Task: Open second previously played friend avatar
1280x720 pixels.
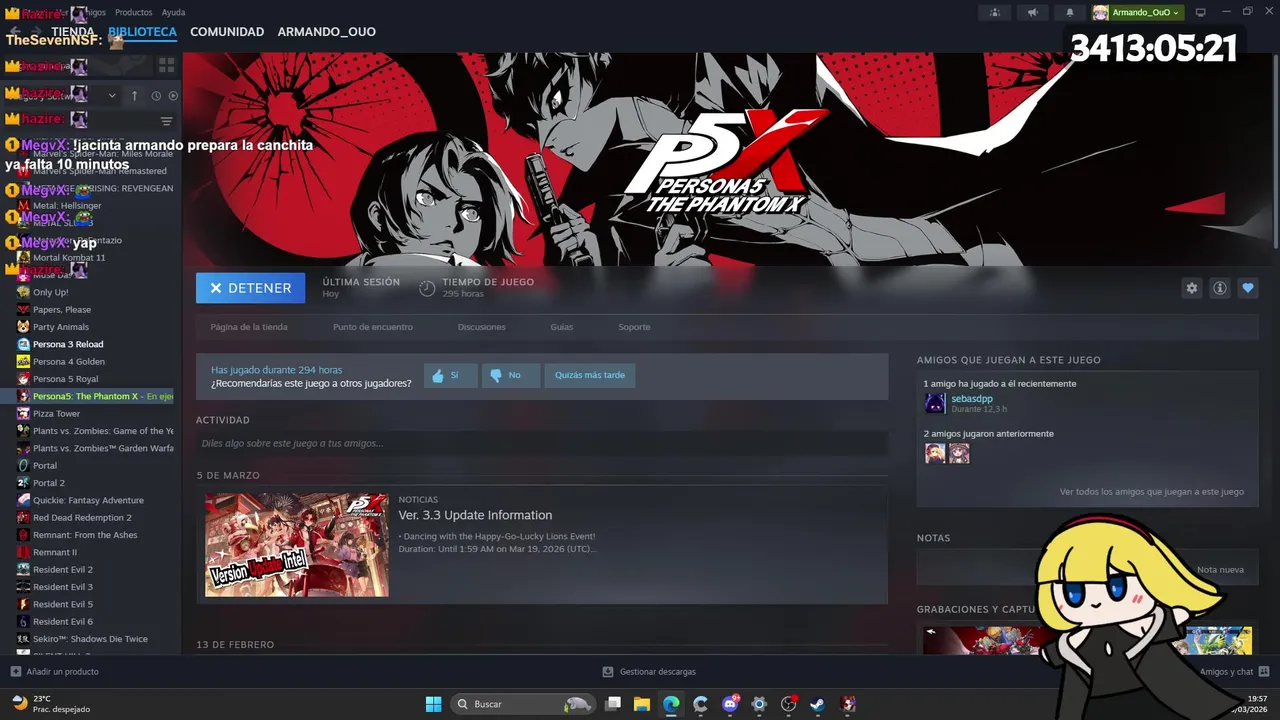Action: tap(959, 454)
